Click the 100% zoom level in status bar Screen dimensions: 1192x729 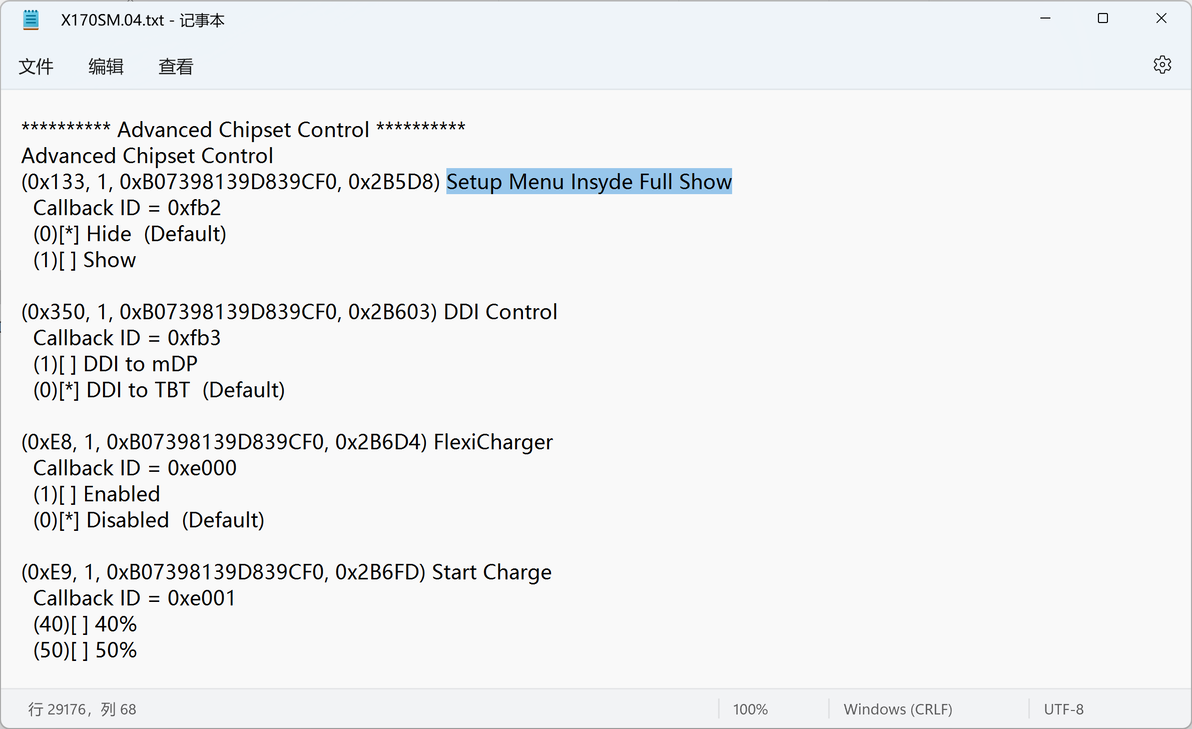coord(750,709)
